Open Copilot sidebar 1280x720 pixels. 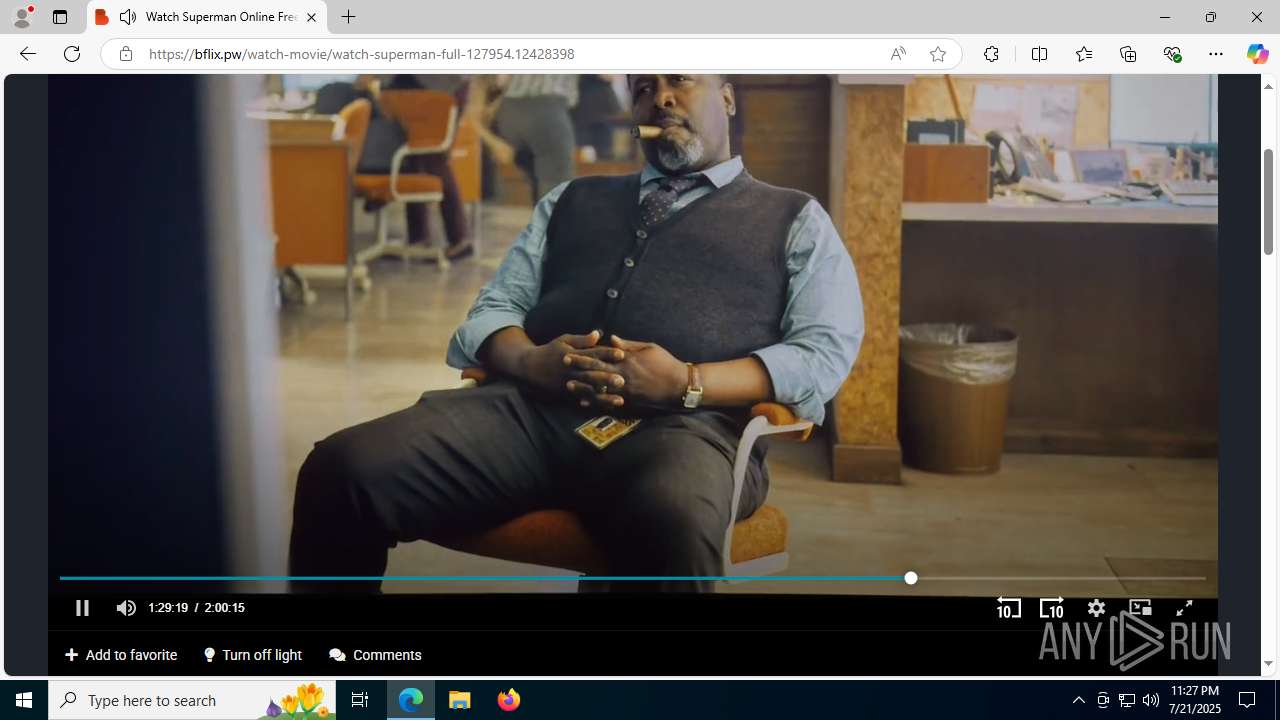(x=1257, y=54)
